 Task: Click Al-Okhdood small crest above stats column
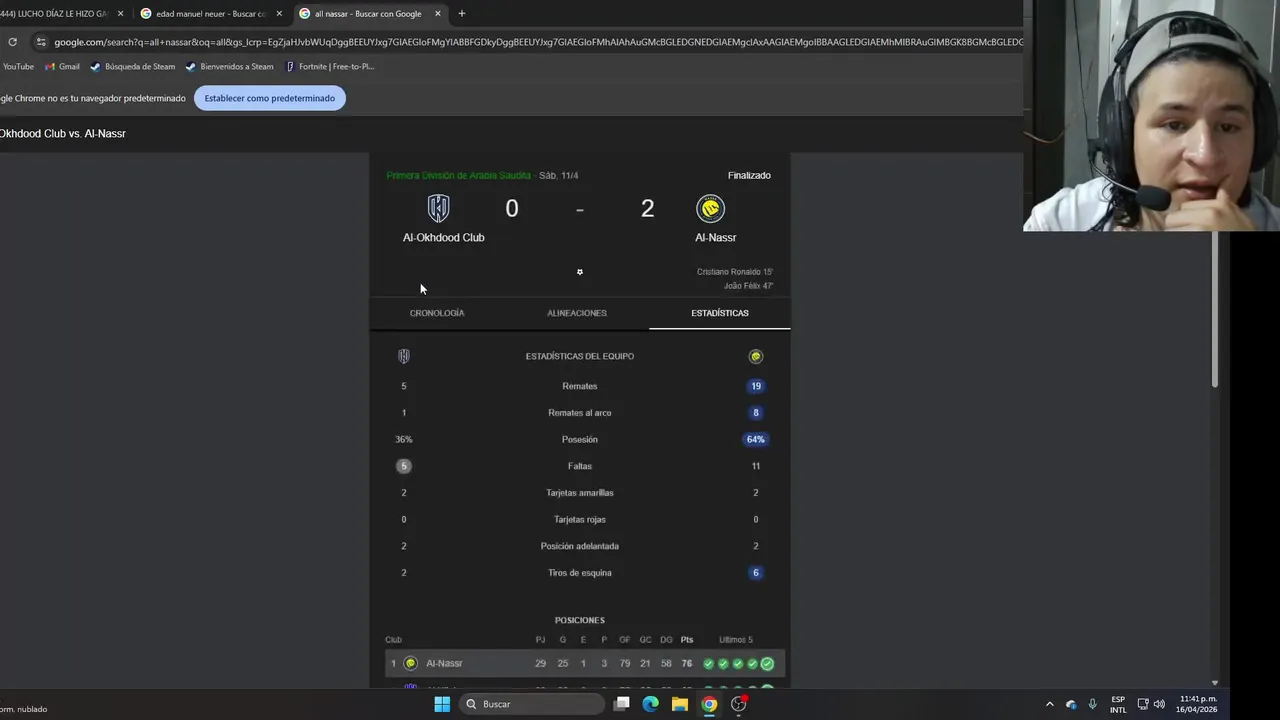pyautogui.click(x=404, y=356)
